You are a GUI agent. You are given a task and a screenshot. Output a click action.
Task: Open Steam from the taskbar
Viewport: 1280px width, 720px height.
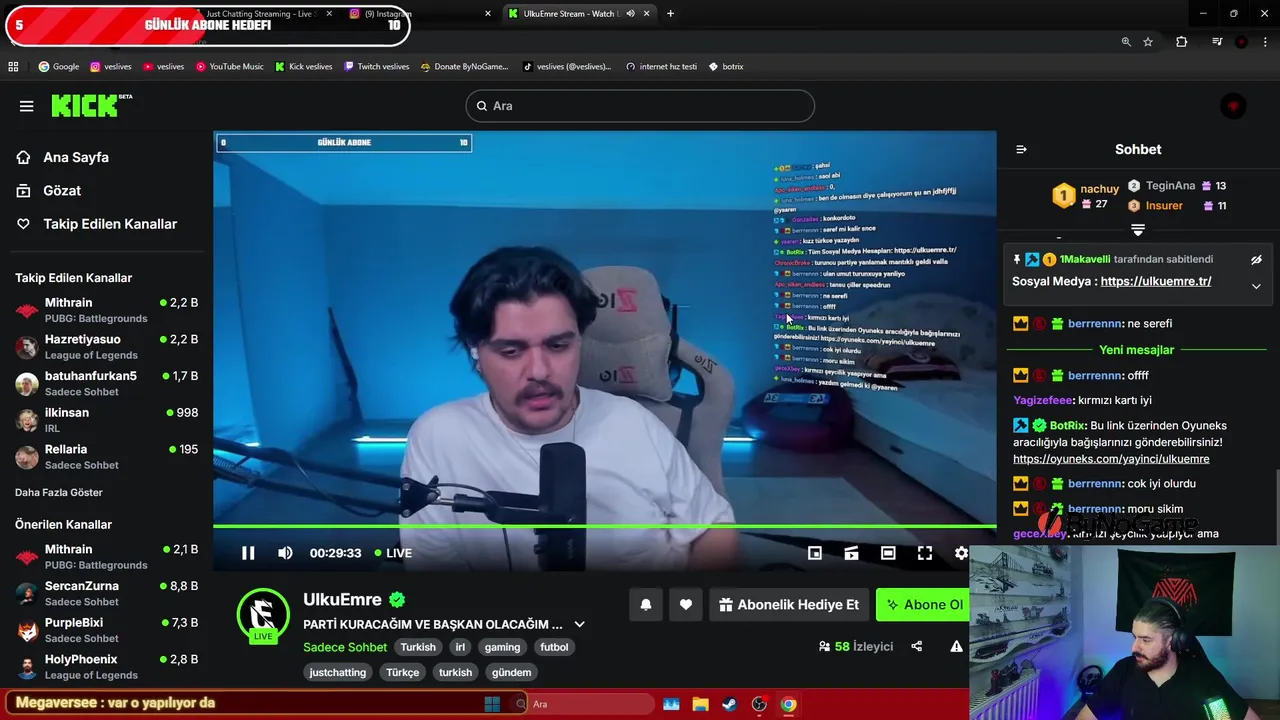(729, 704)
